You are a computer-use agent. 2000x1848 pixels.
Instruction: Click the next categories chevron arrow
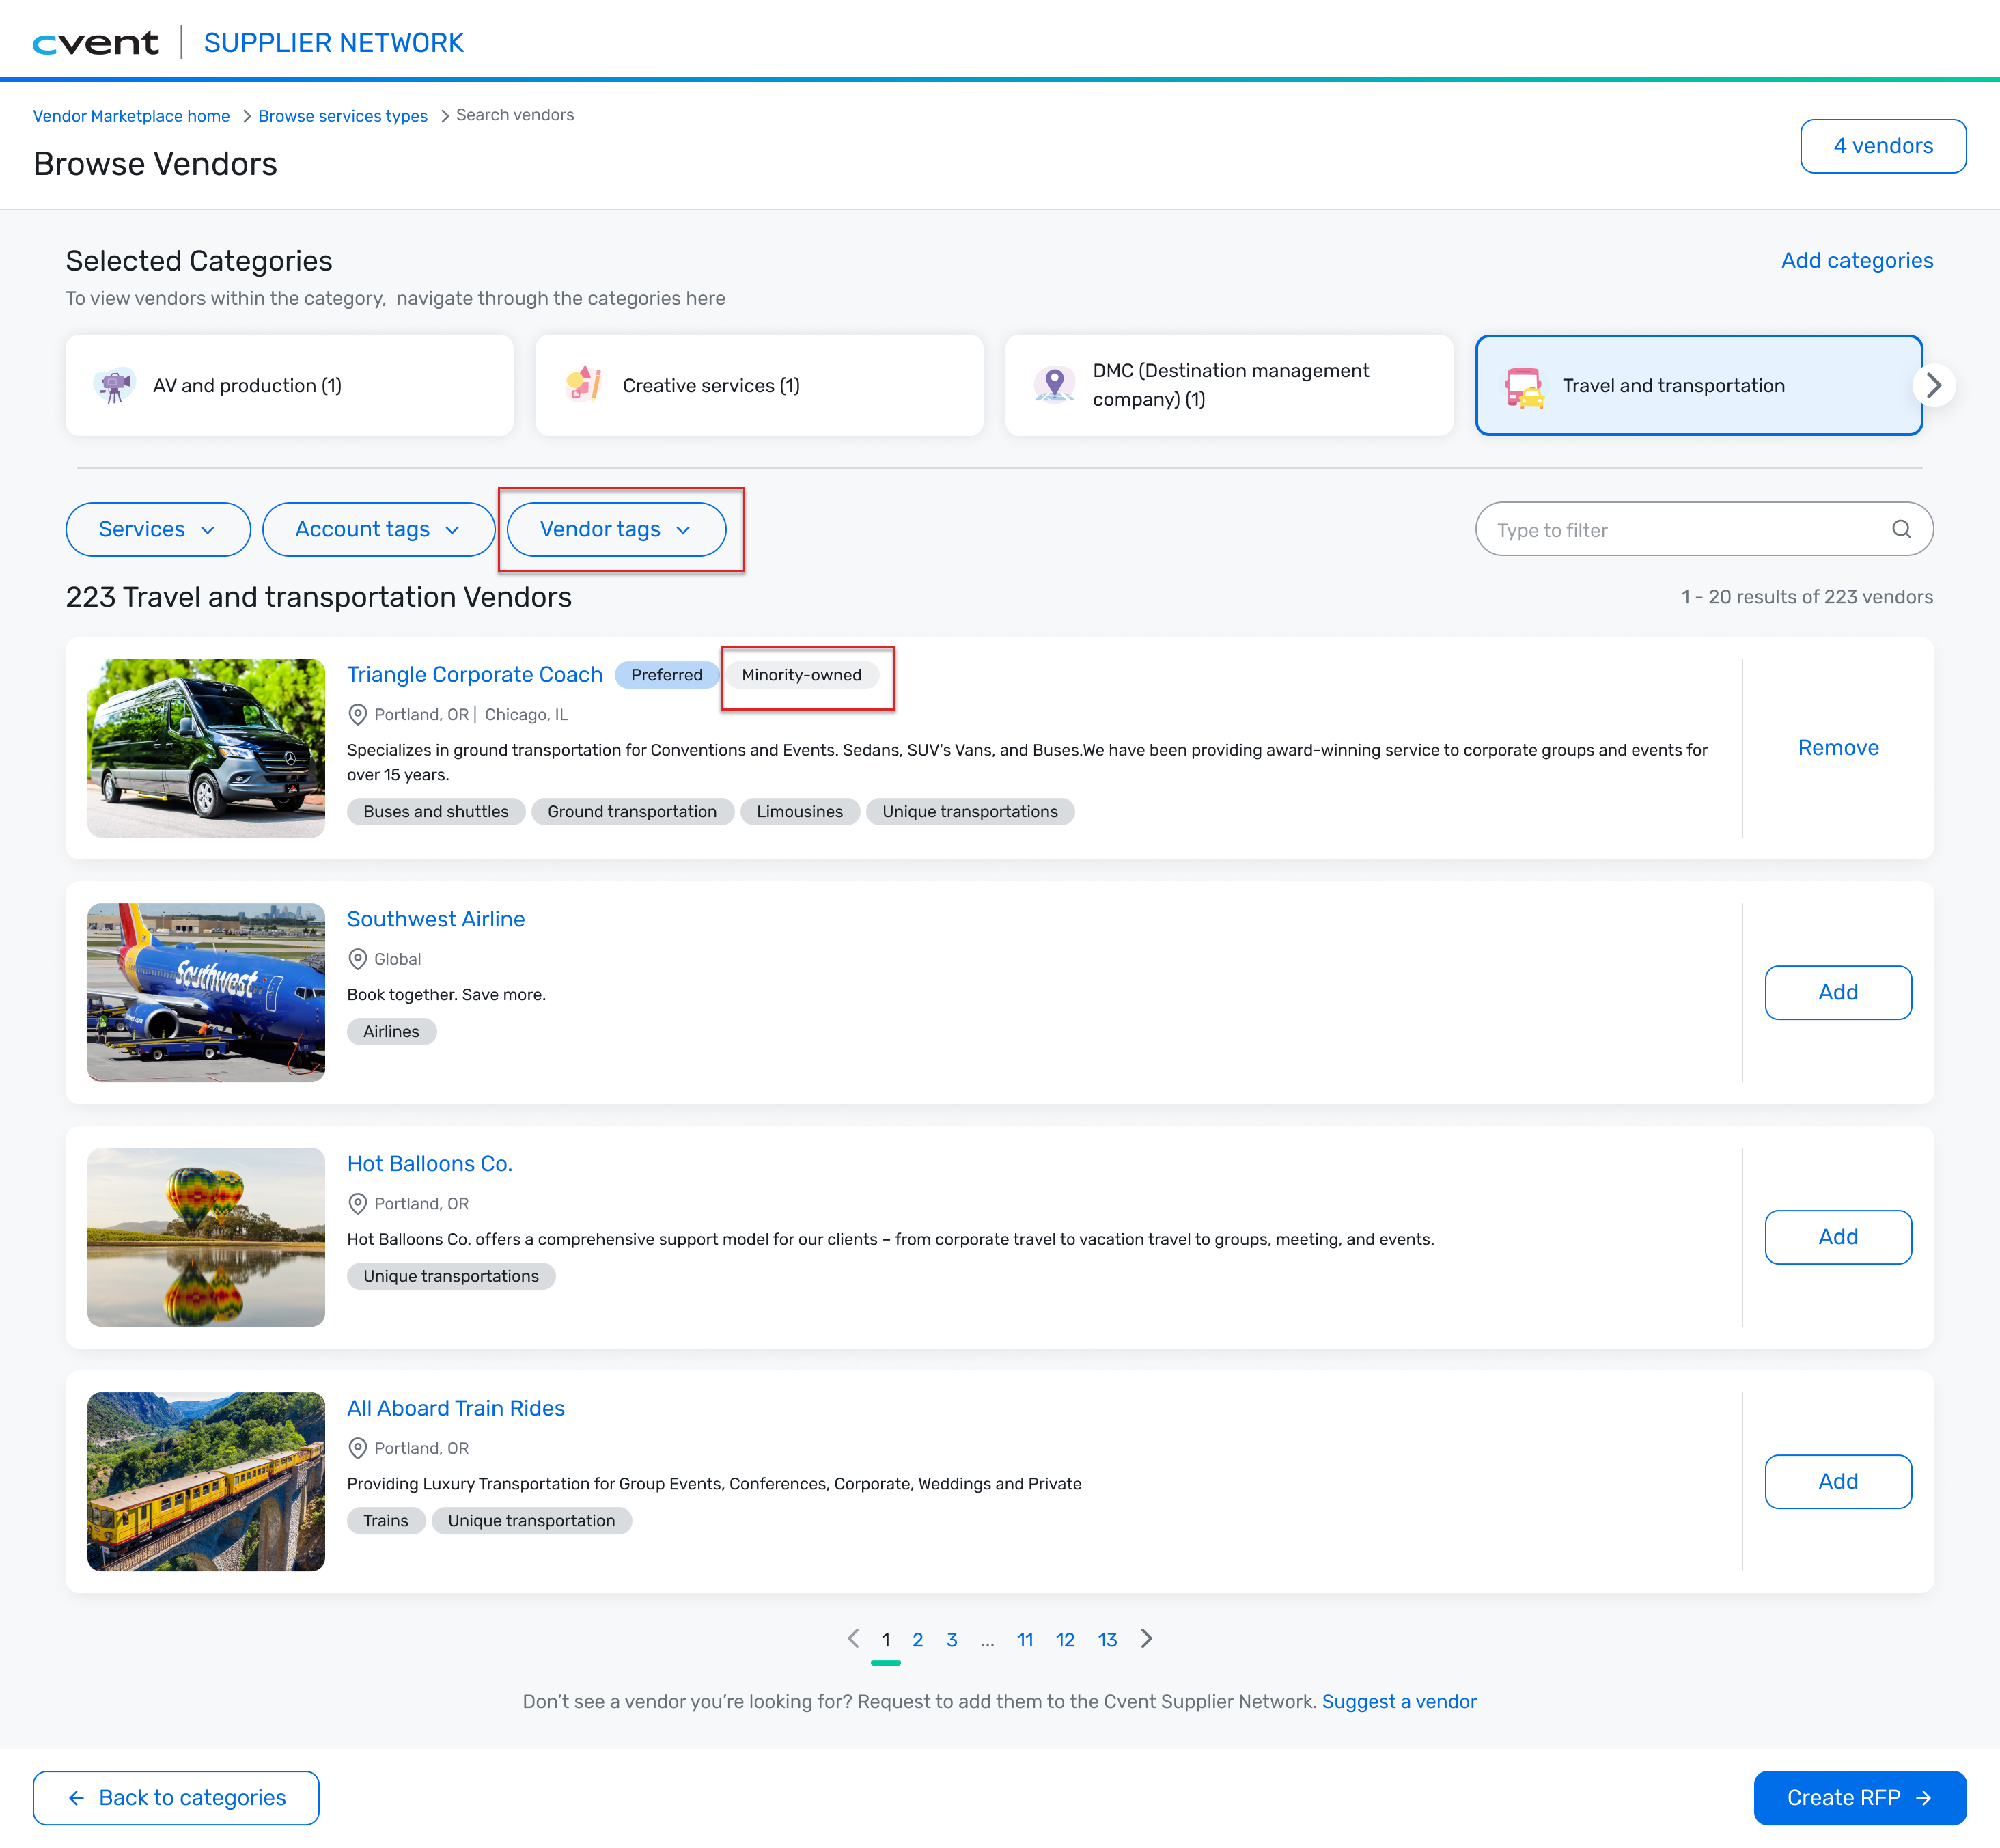[1934, 385]
